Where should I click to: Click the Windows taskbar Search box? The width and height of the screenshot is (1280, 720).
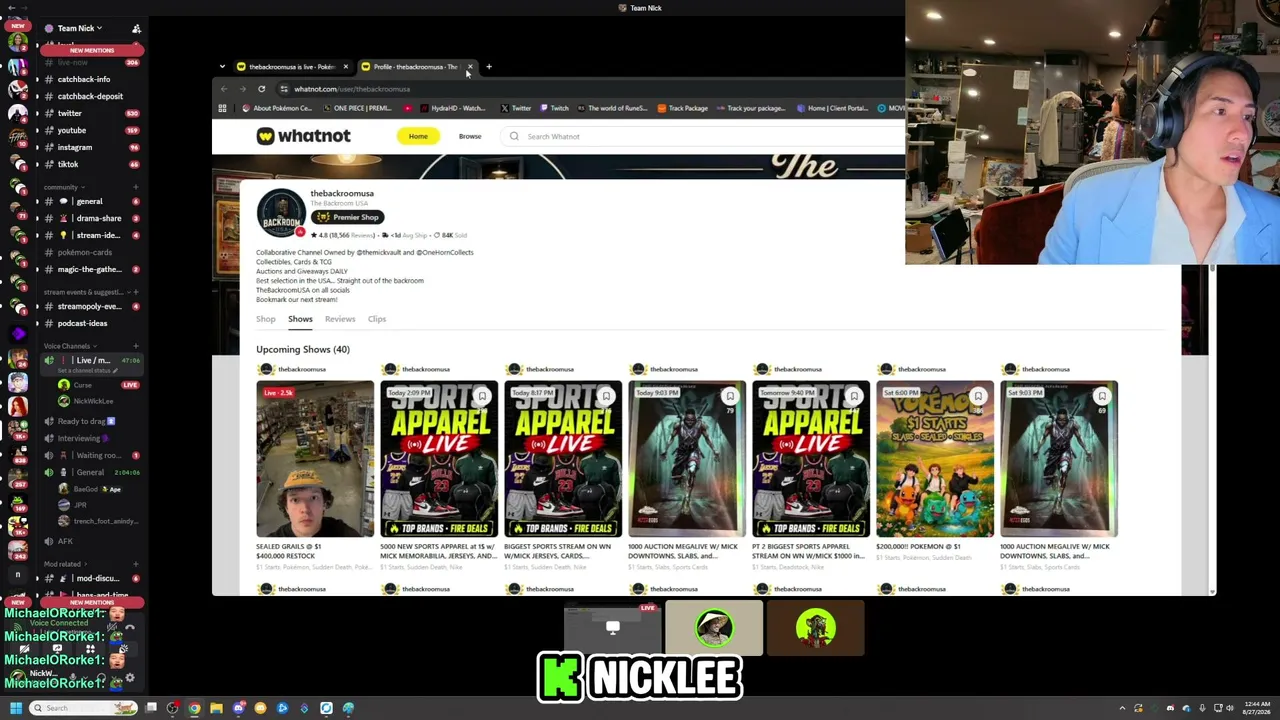click(x=83, y=708)
